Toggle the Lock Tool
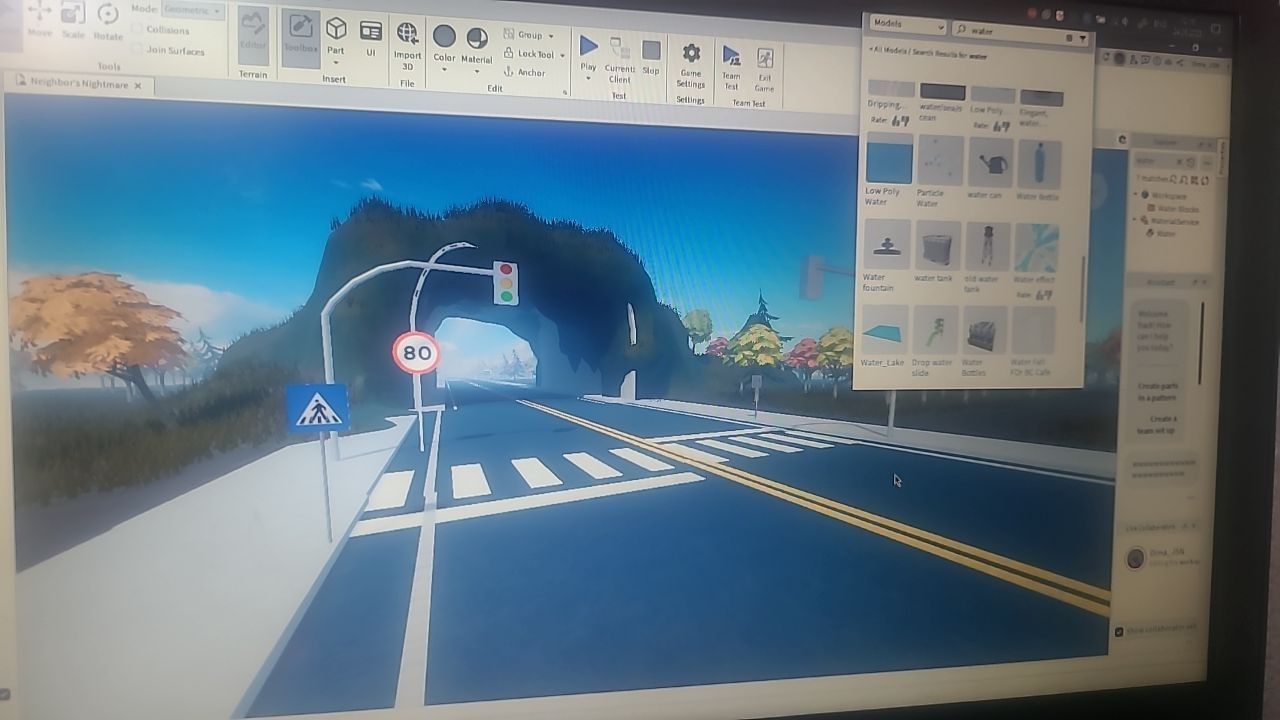Image resolution: width=1280 pixels, height=720 pixels. click(529, 54)
